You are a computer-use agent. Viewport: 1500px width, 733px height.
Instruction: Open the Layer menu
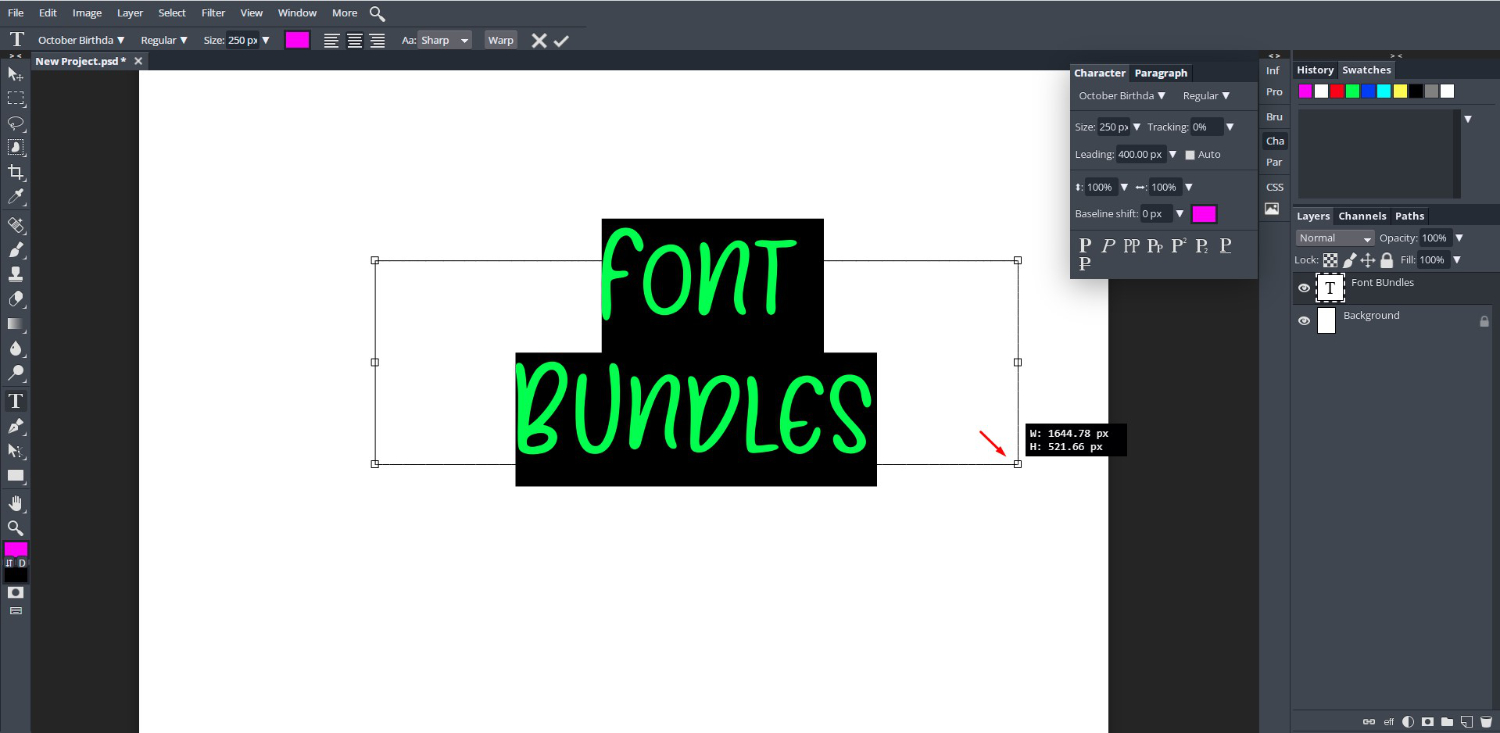[x=130, y=13]
